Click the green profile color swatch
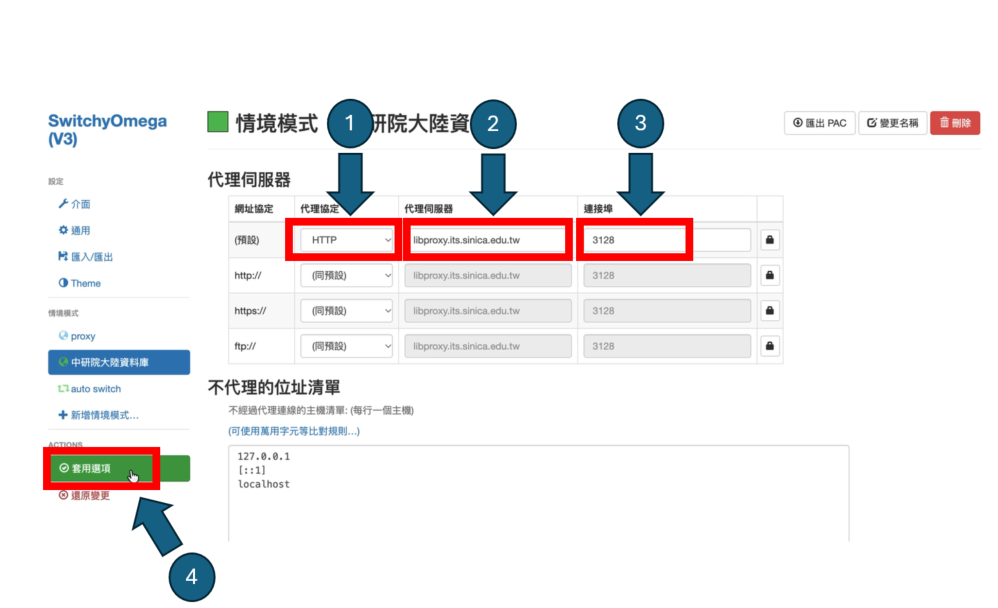Image resolution: width=998 pixels, height=608 pixels. pos(218,122)
